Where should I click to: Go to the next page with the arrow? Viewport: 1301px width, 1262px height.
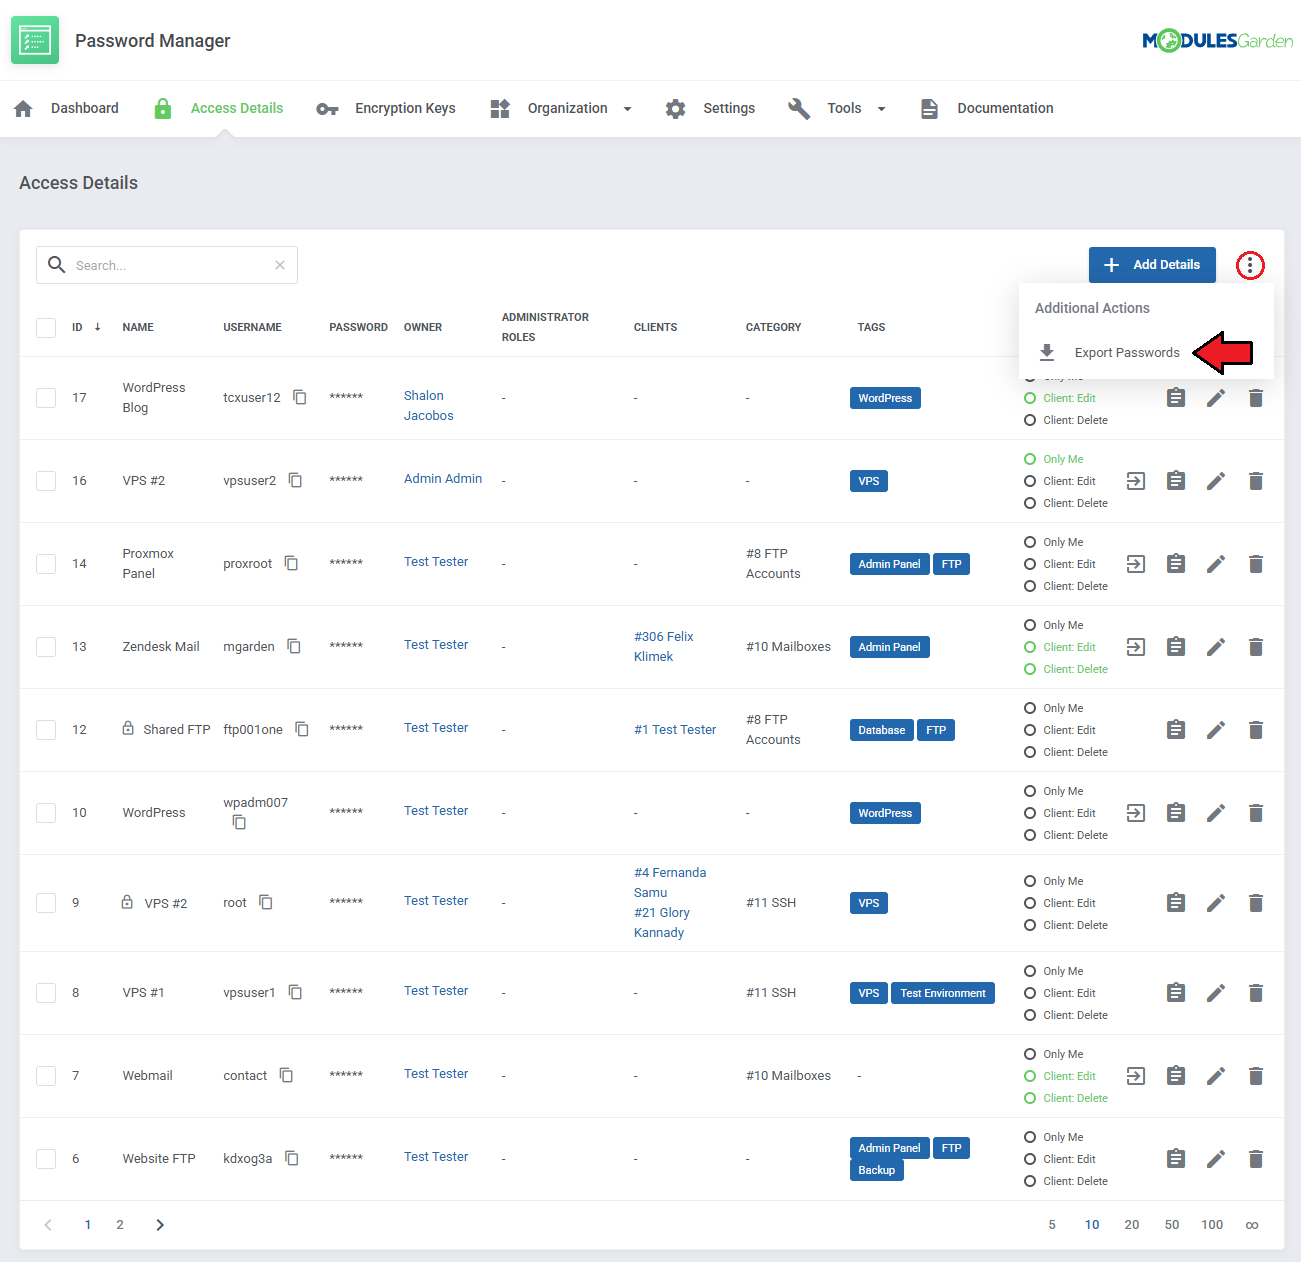click(x=160, y=1225)
